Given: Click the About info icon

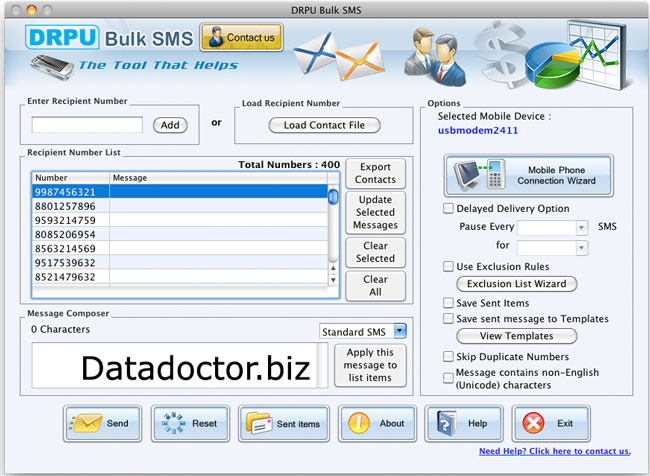Looking at the screenshot, I should [x=359, y=423].
